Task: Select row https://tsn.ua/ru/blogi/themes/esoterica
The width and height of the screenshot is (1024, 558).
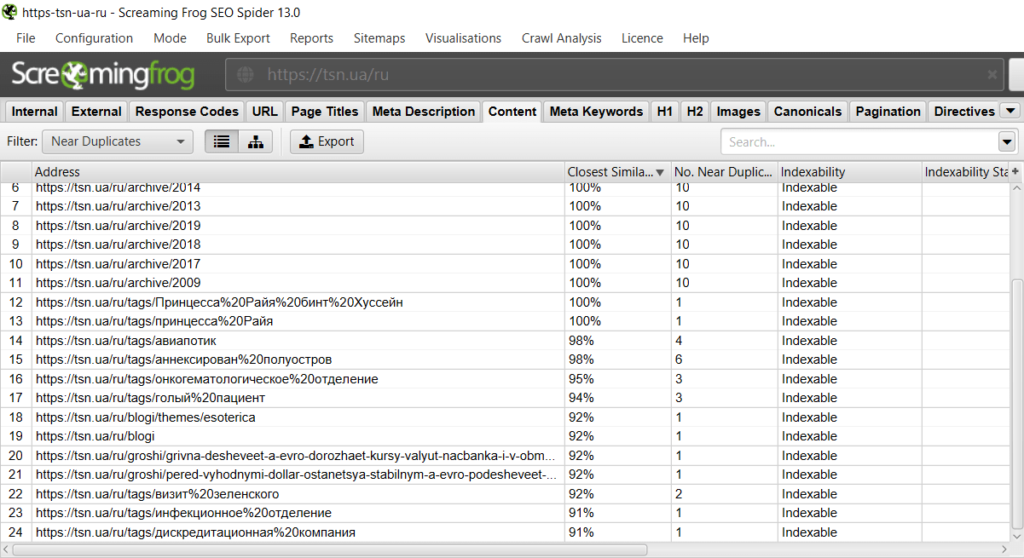Action: (505, 417)
